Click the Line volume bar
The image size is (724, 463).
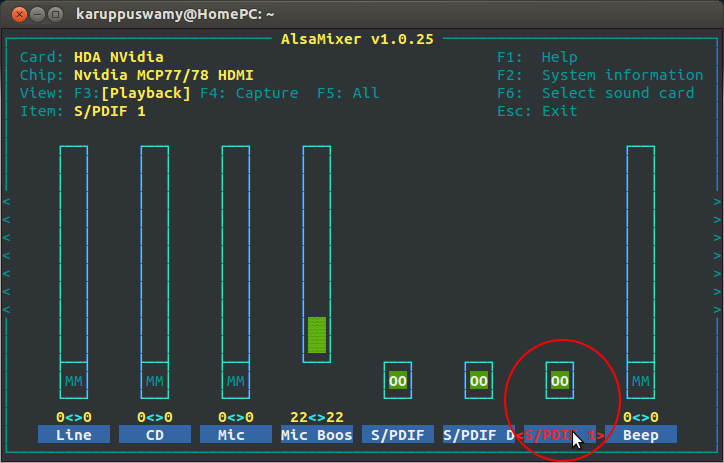coord(74,254)
